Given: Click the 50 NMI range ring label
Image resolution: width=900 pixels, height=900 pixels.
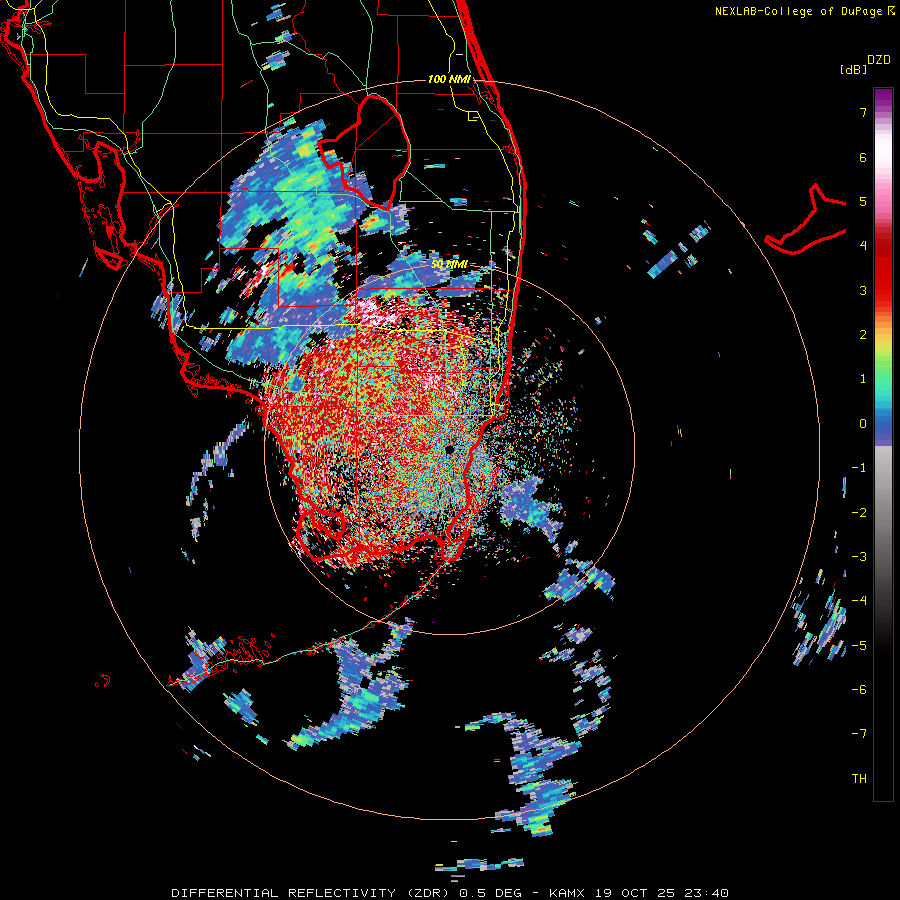Looking at the screenshot, I should pyautogui.click(x=449, y=265).
